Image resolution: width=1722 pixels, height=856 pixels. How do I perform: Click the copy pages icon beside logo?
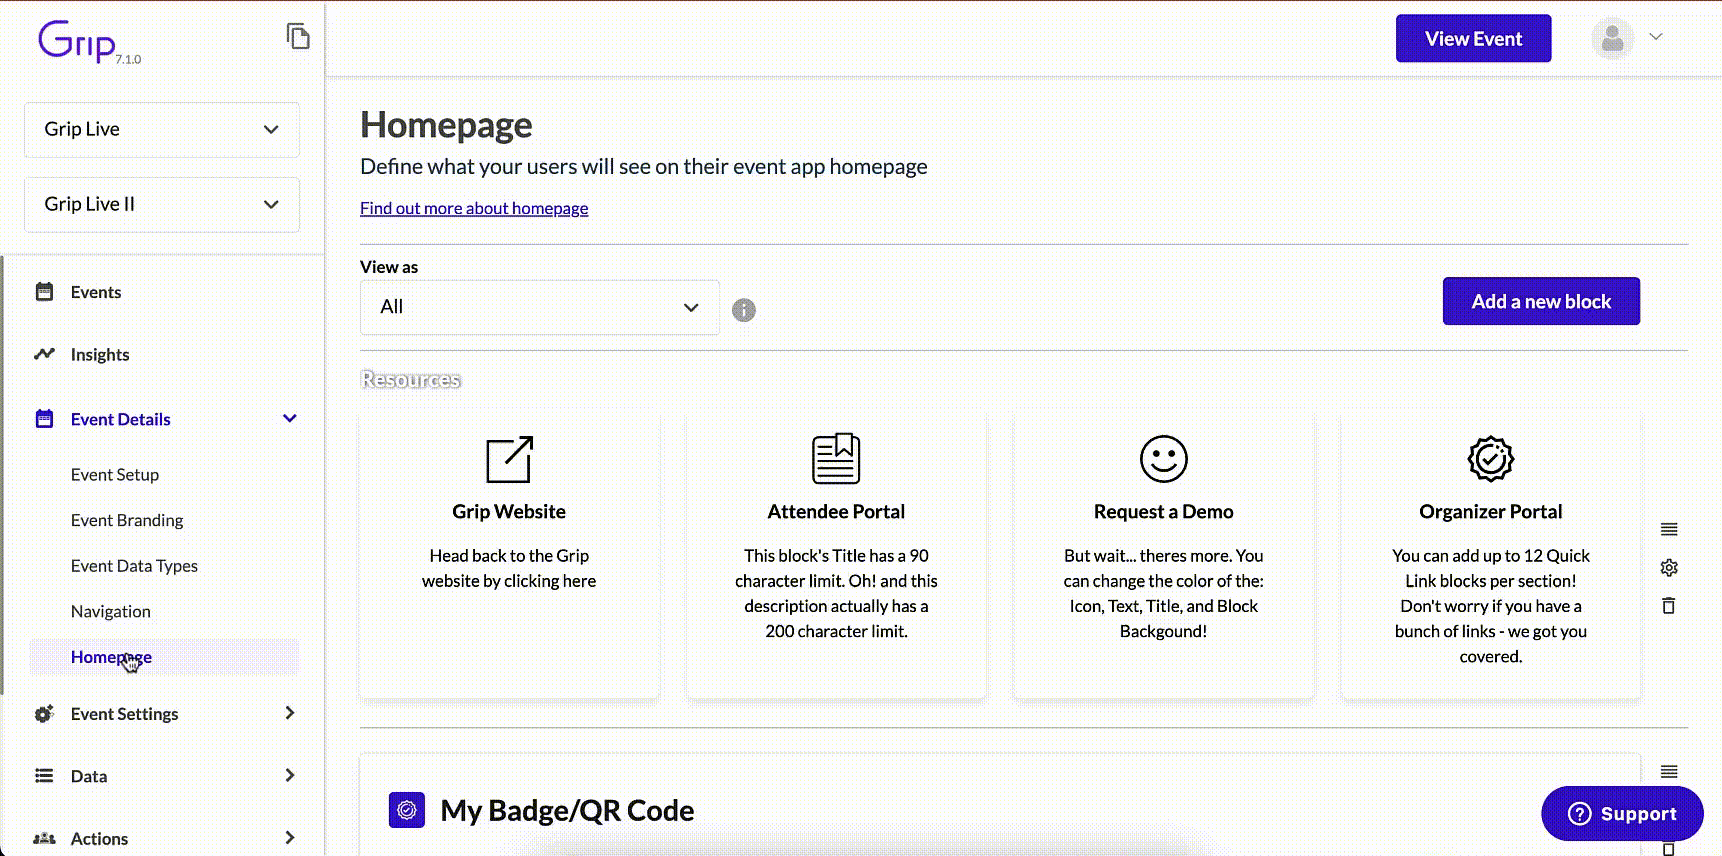(298, 36)
